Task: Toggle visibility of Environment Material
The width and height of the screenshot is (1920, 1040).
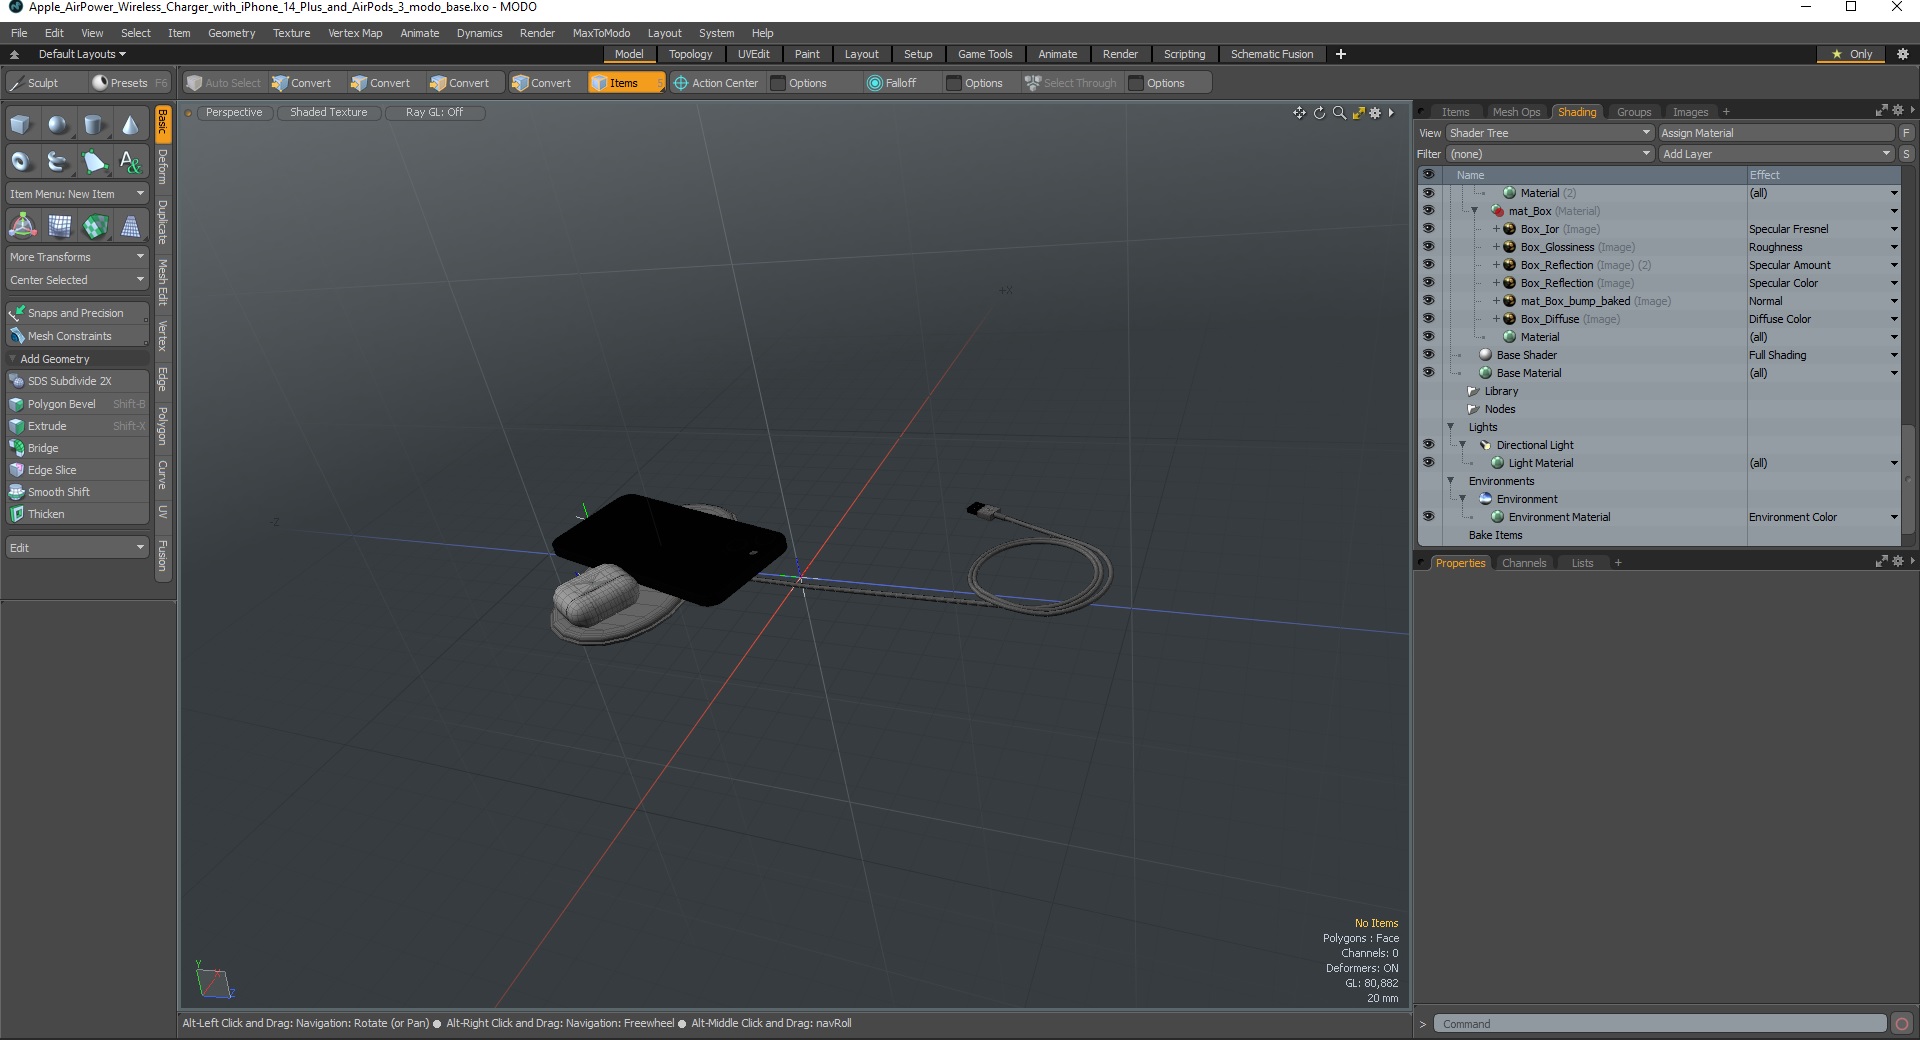Action: click(1428, 516)
